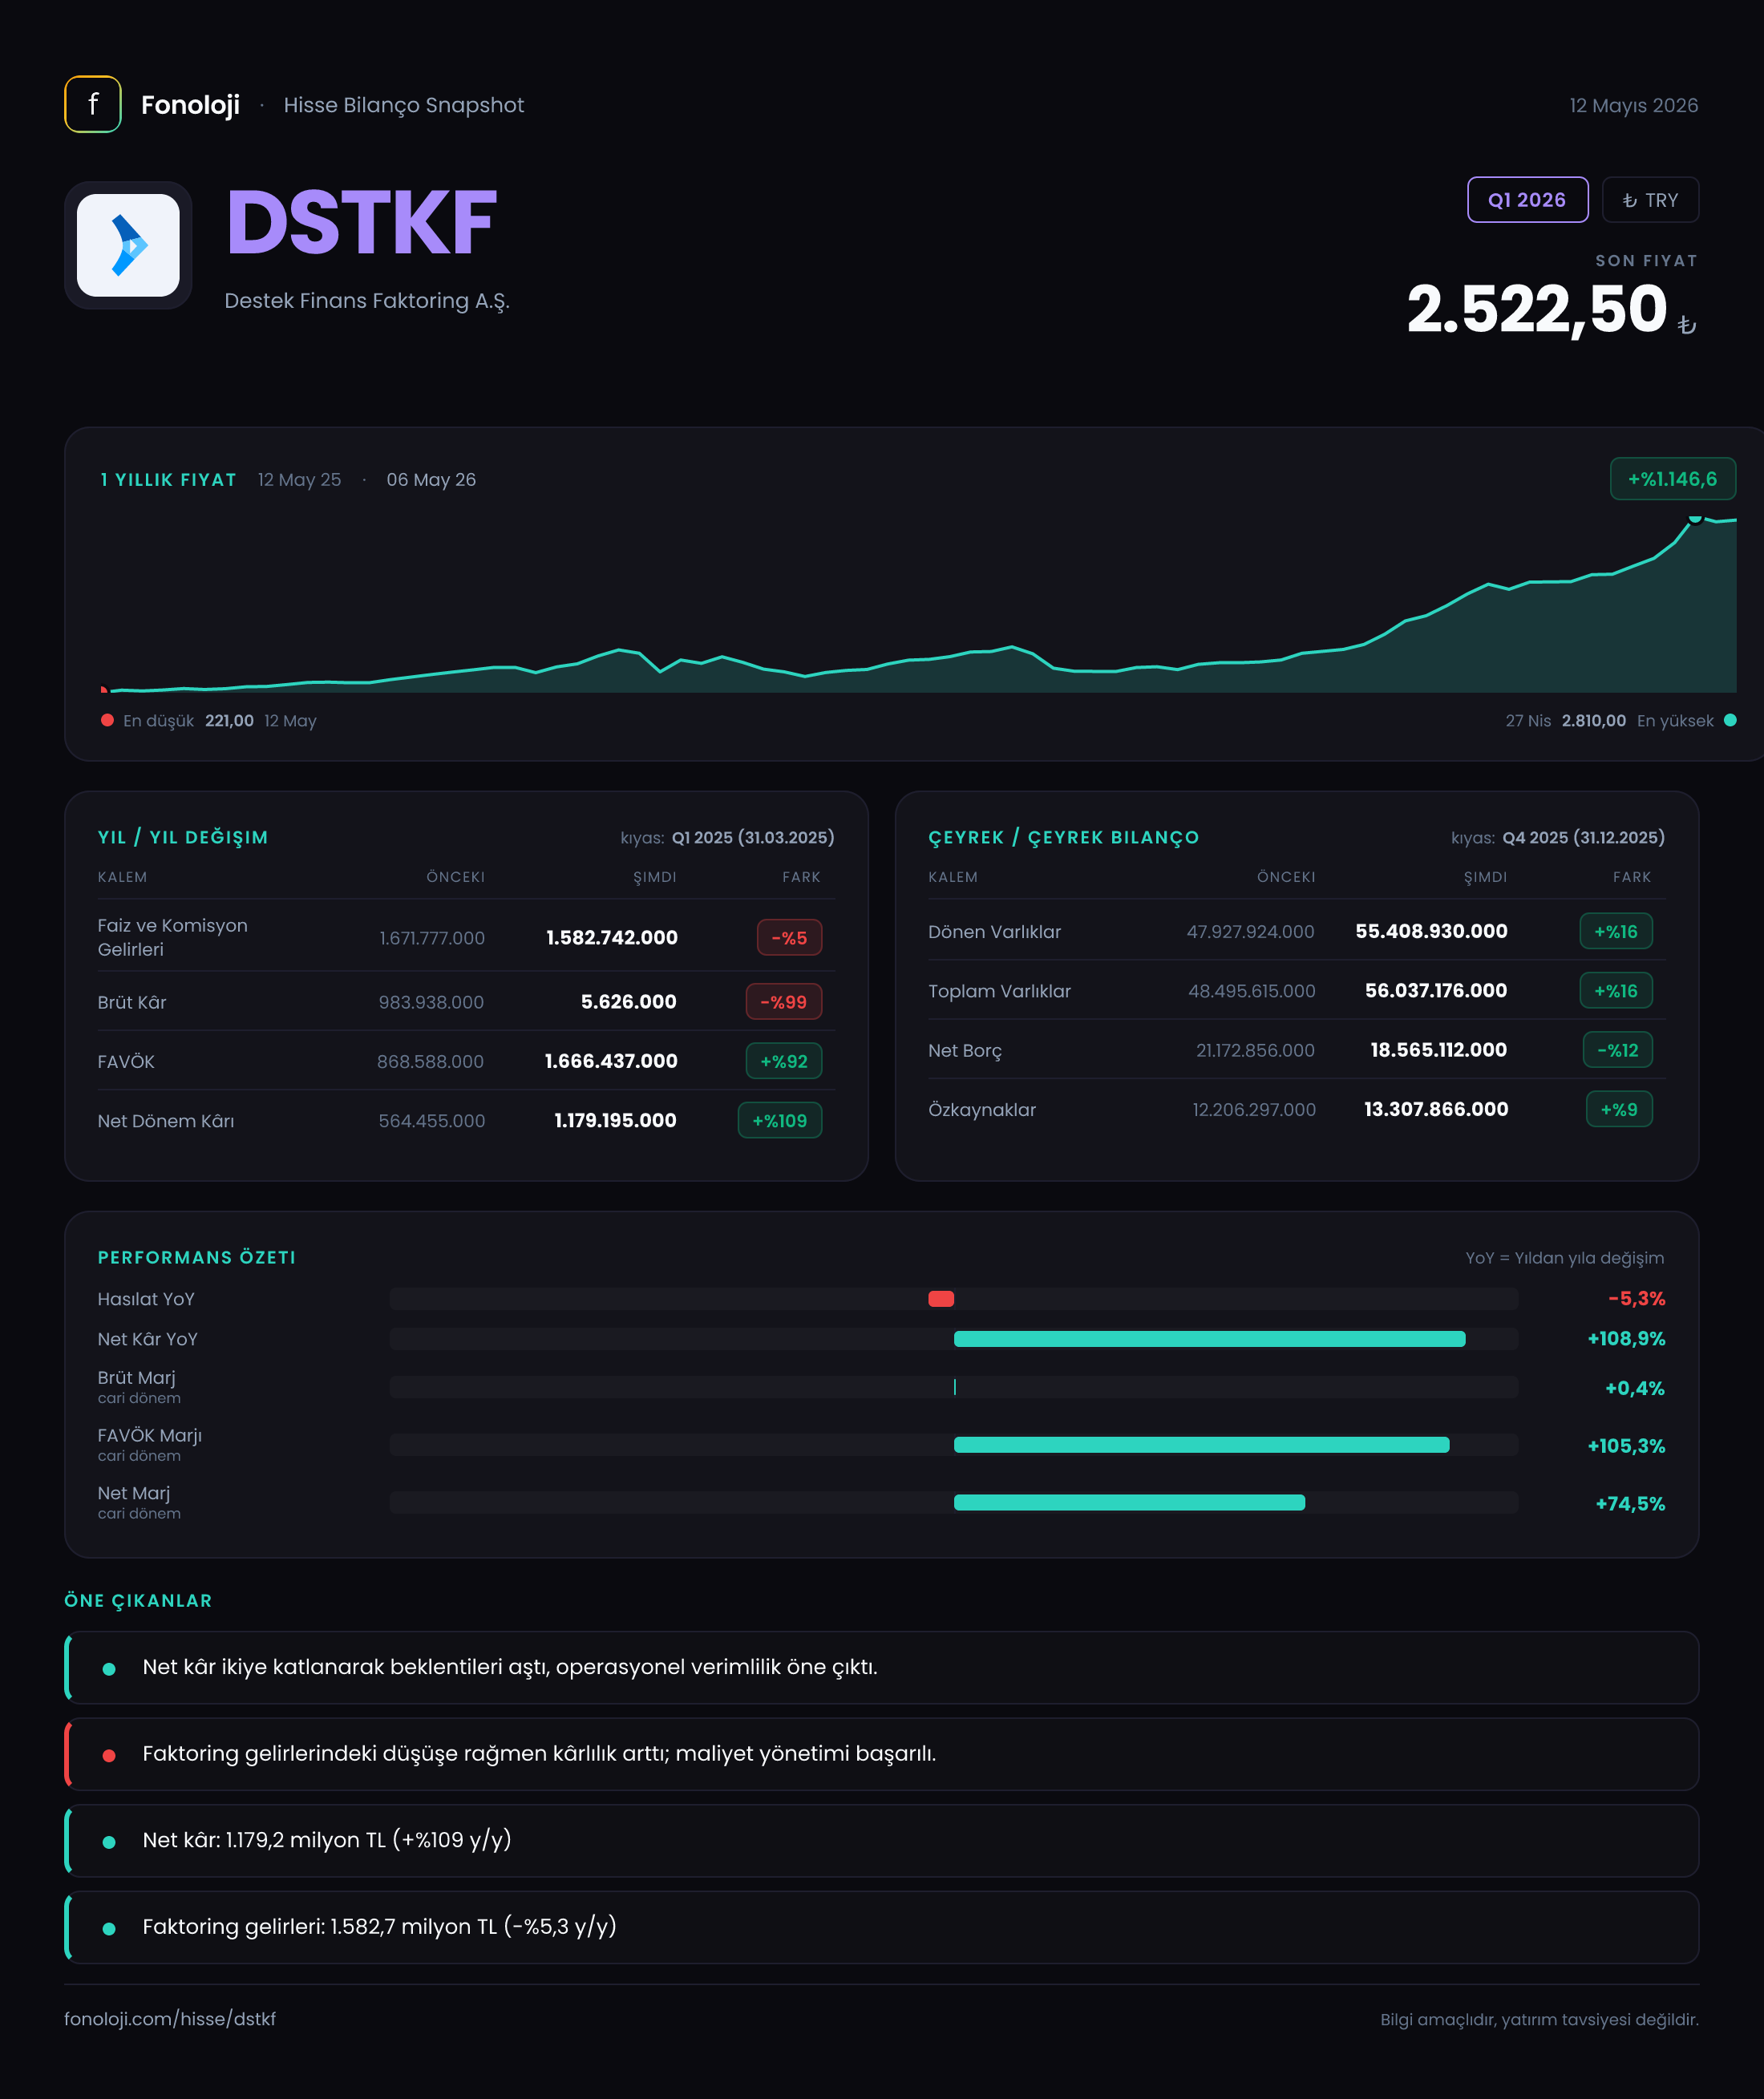Click the 18.565.112.000 Net Borç value
Screen dimensions: 1764x2099
(x=1438, y=1050)
